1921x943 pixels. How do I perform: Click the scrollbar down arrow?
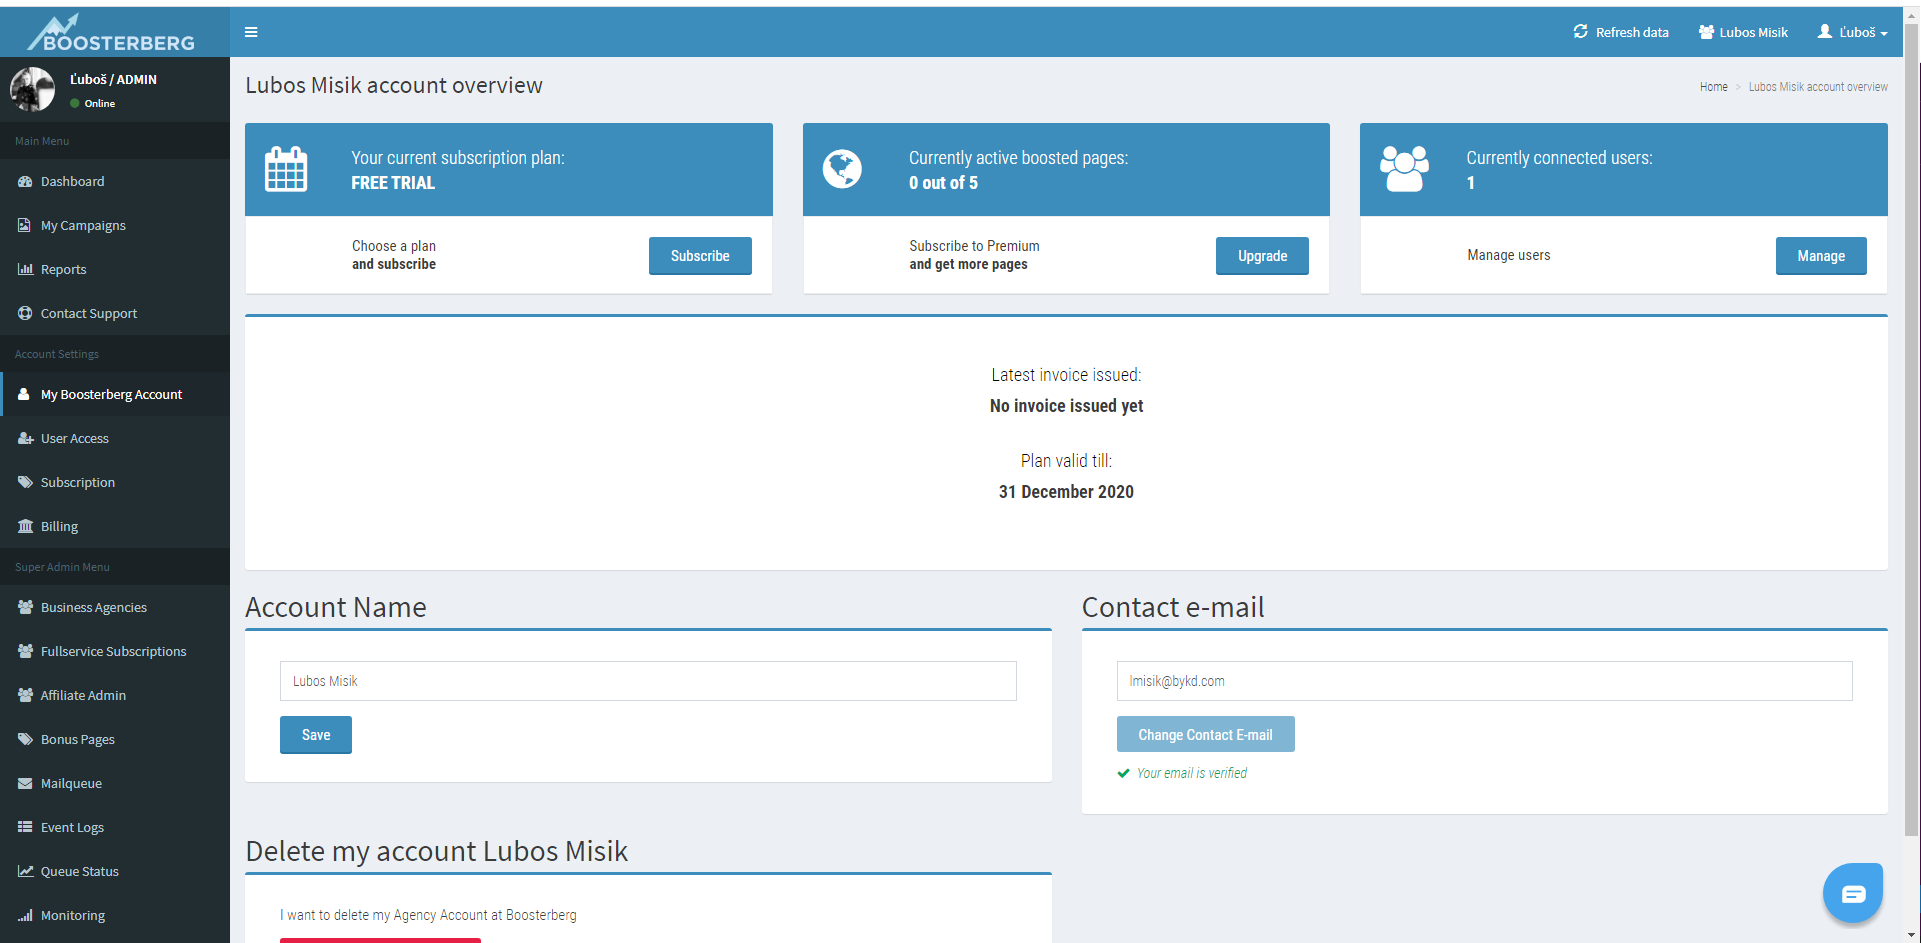pos(1912,935)
